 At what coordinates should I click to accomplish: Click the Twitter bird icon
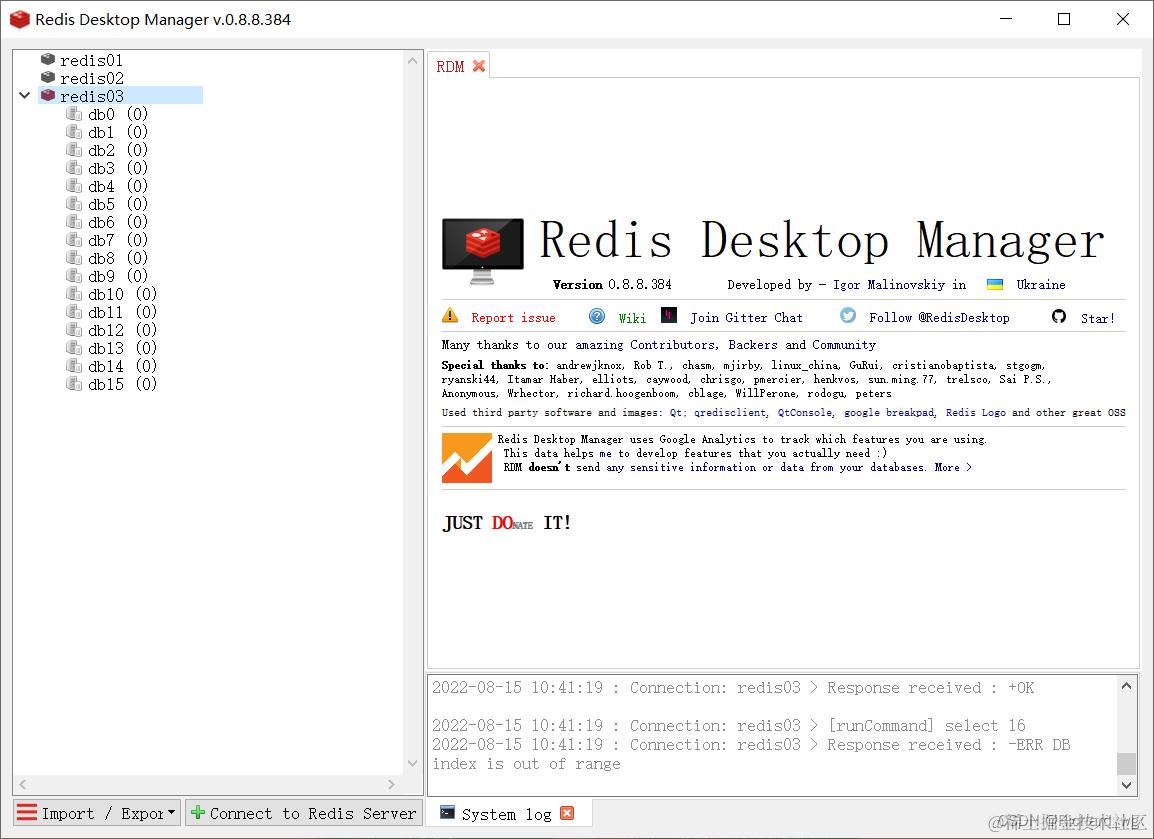pos(848,316)
